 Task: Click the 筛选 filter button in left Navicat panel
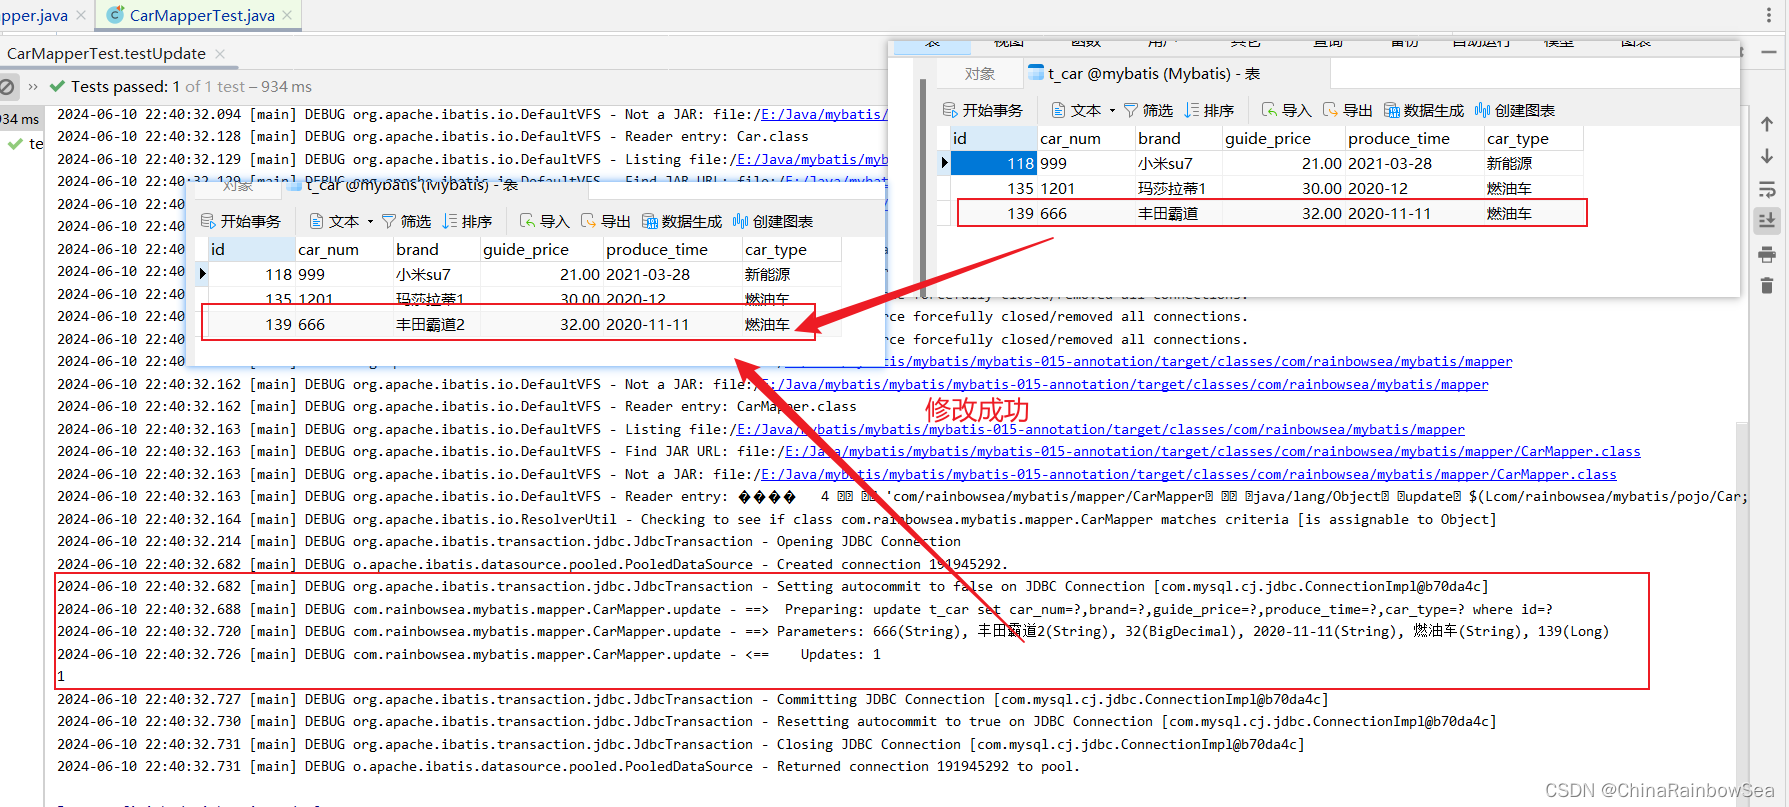pos(406,221)
